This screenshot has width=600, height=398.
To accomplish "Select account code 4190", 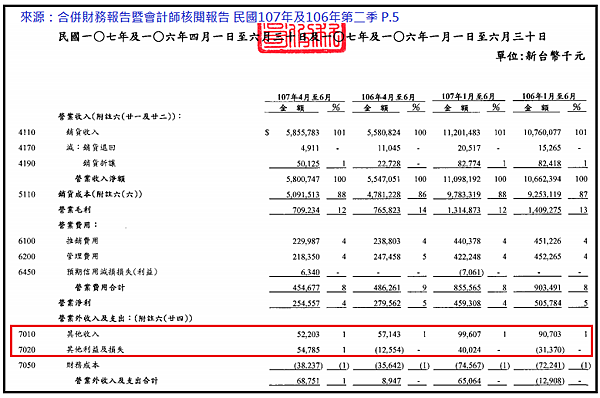I will pos(27,163).
